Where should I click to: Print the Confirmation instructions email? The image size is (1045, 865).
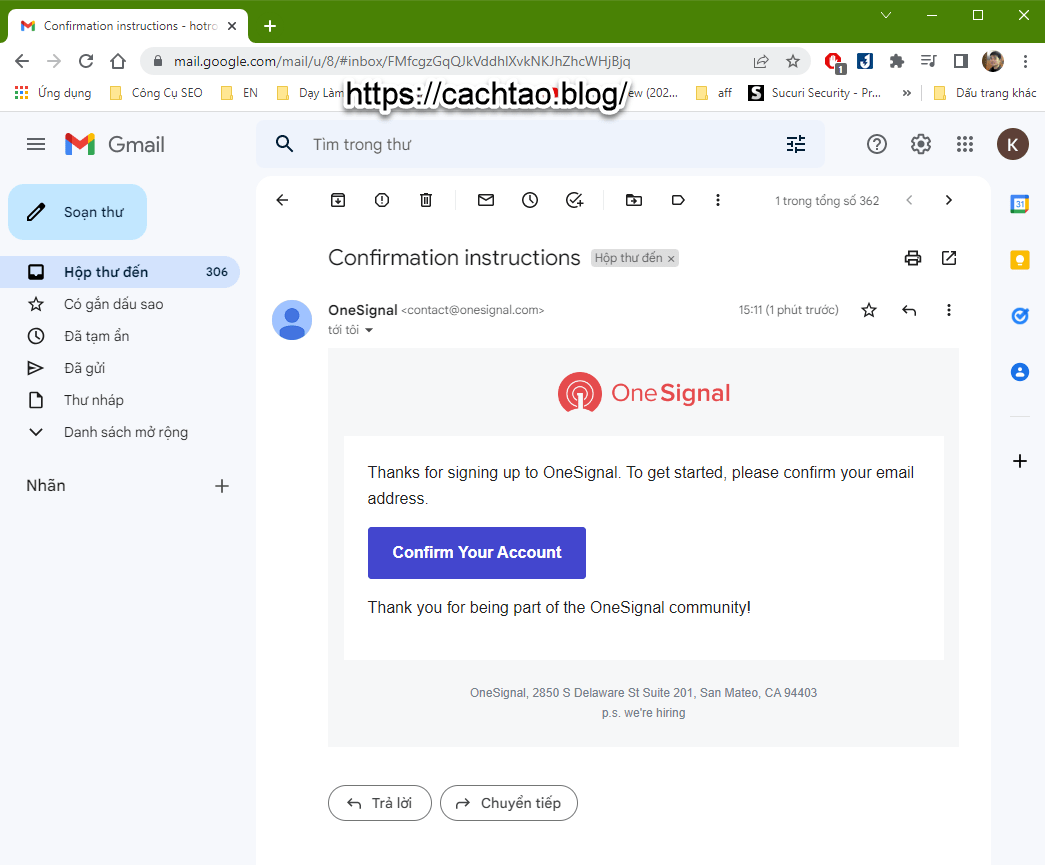(x=913, y=258)
